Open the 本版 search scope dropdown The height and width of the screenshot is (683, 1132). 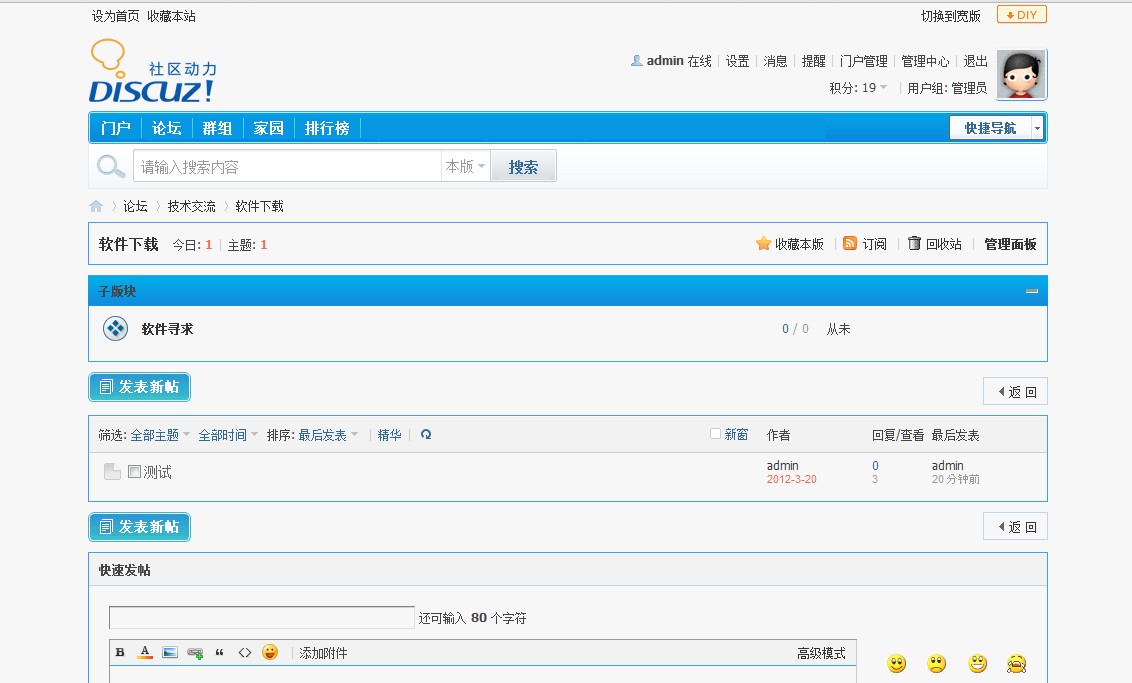coord(466,167)
